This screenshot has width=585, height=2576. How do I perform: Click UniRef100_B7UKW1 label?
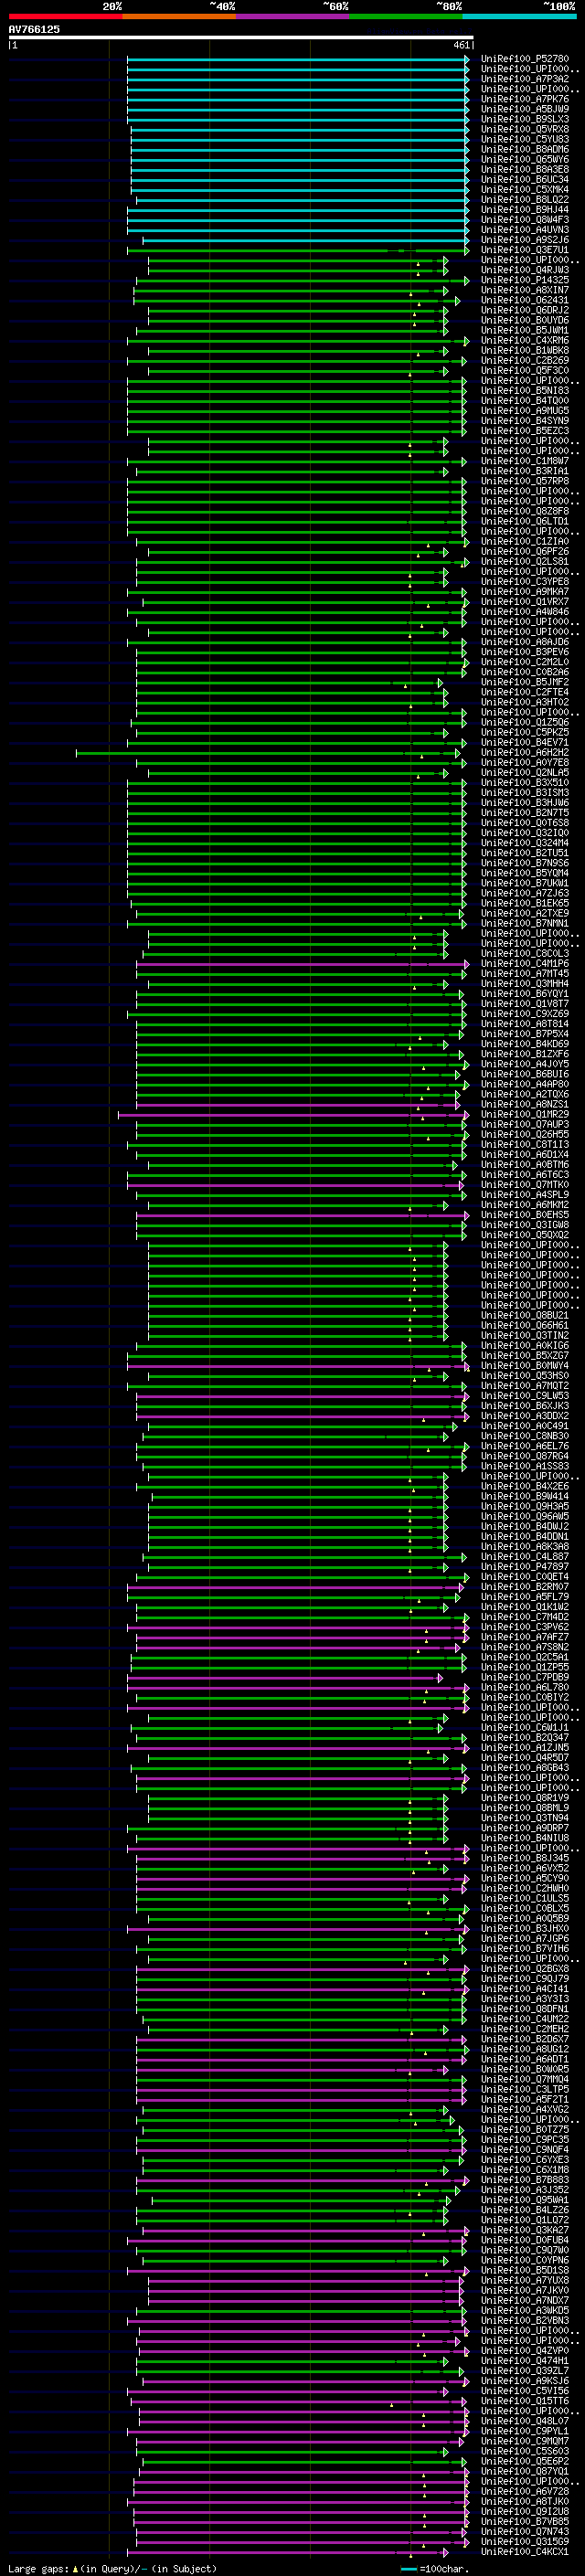525,883
